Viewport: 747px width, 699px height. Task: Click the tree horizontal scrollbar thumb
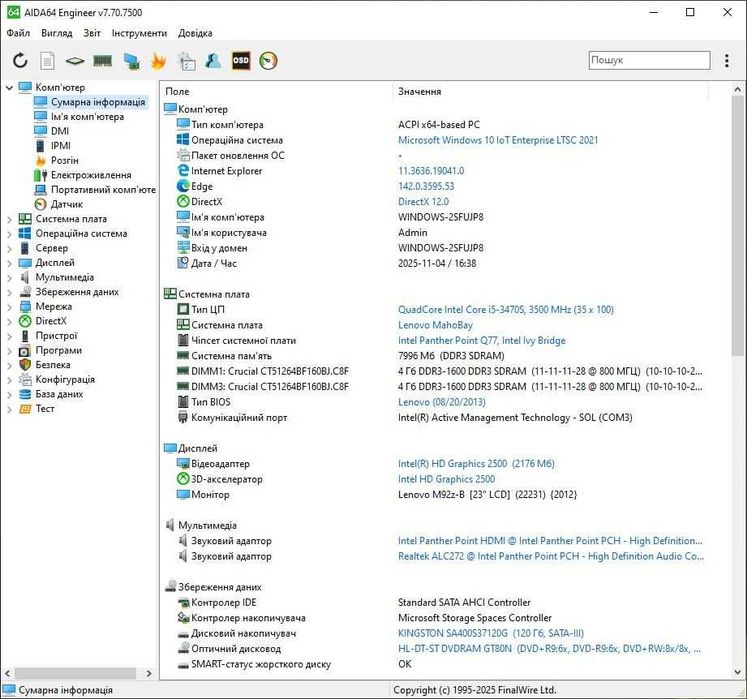pyautogui.click(x=75, y=673)
